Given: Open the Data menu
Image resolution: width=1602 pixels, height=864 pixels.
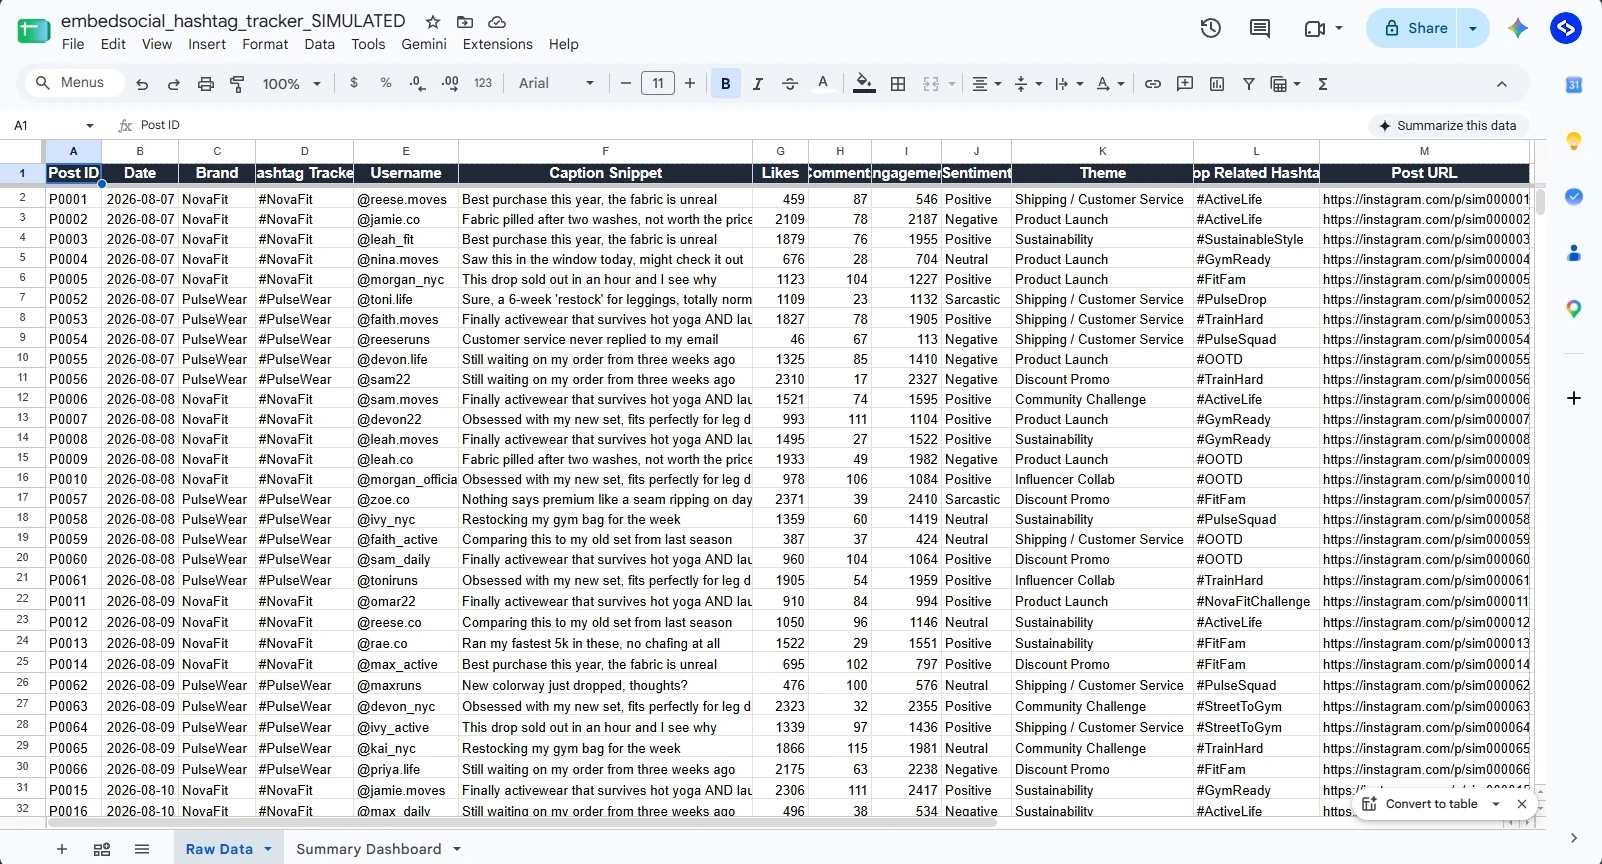Looking at the screenshot, I should (x=320, y=44).
